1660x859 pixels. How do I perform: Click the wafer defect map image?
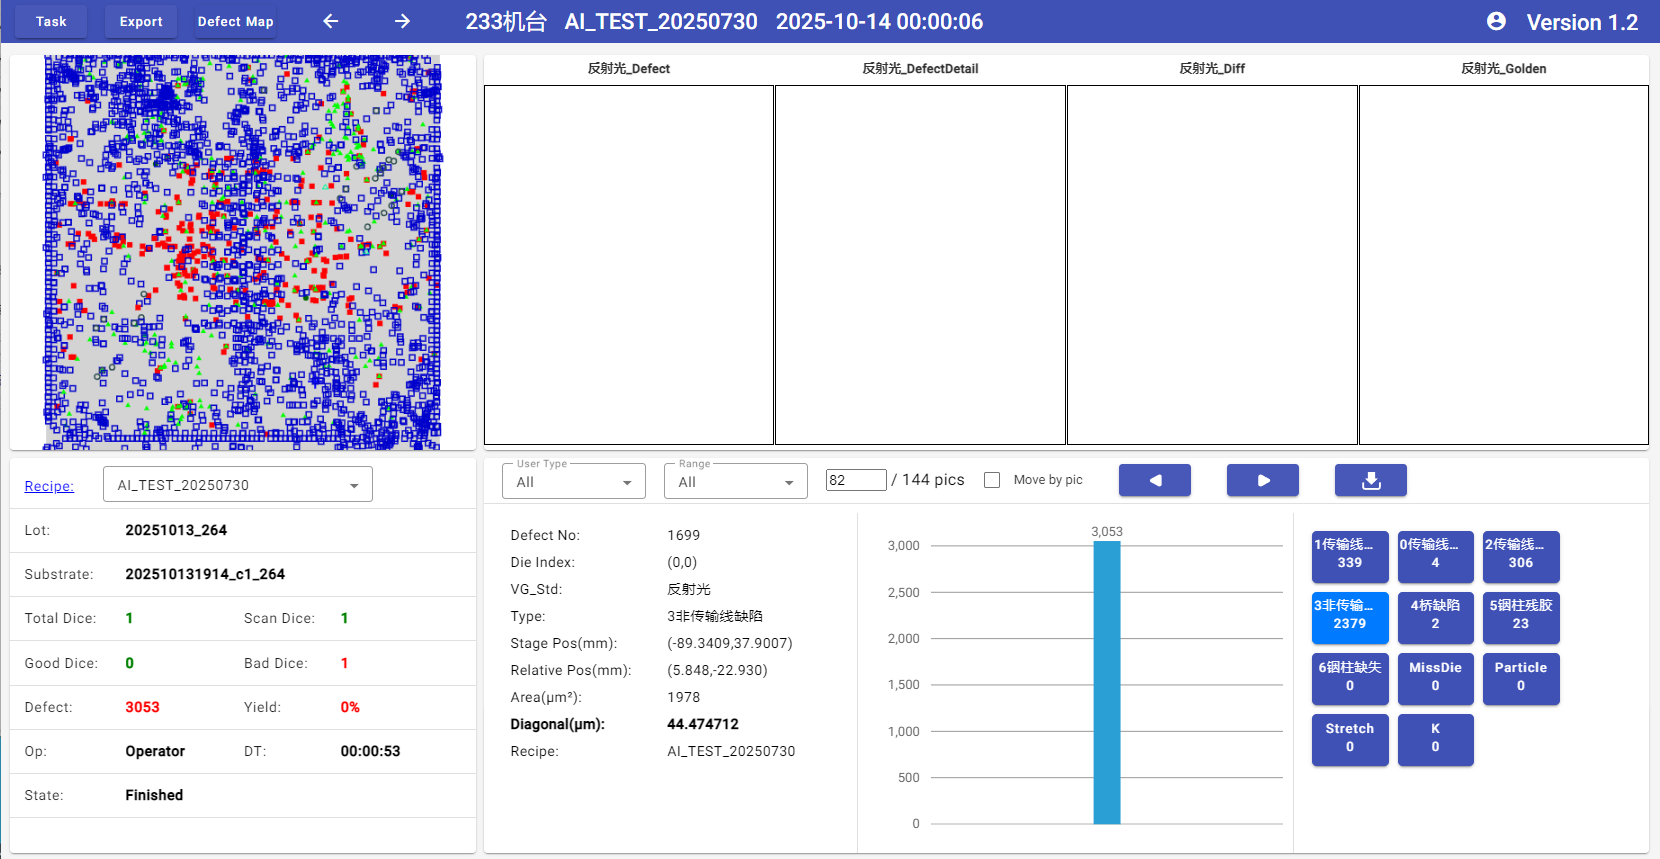[242, 252]
